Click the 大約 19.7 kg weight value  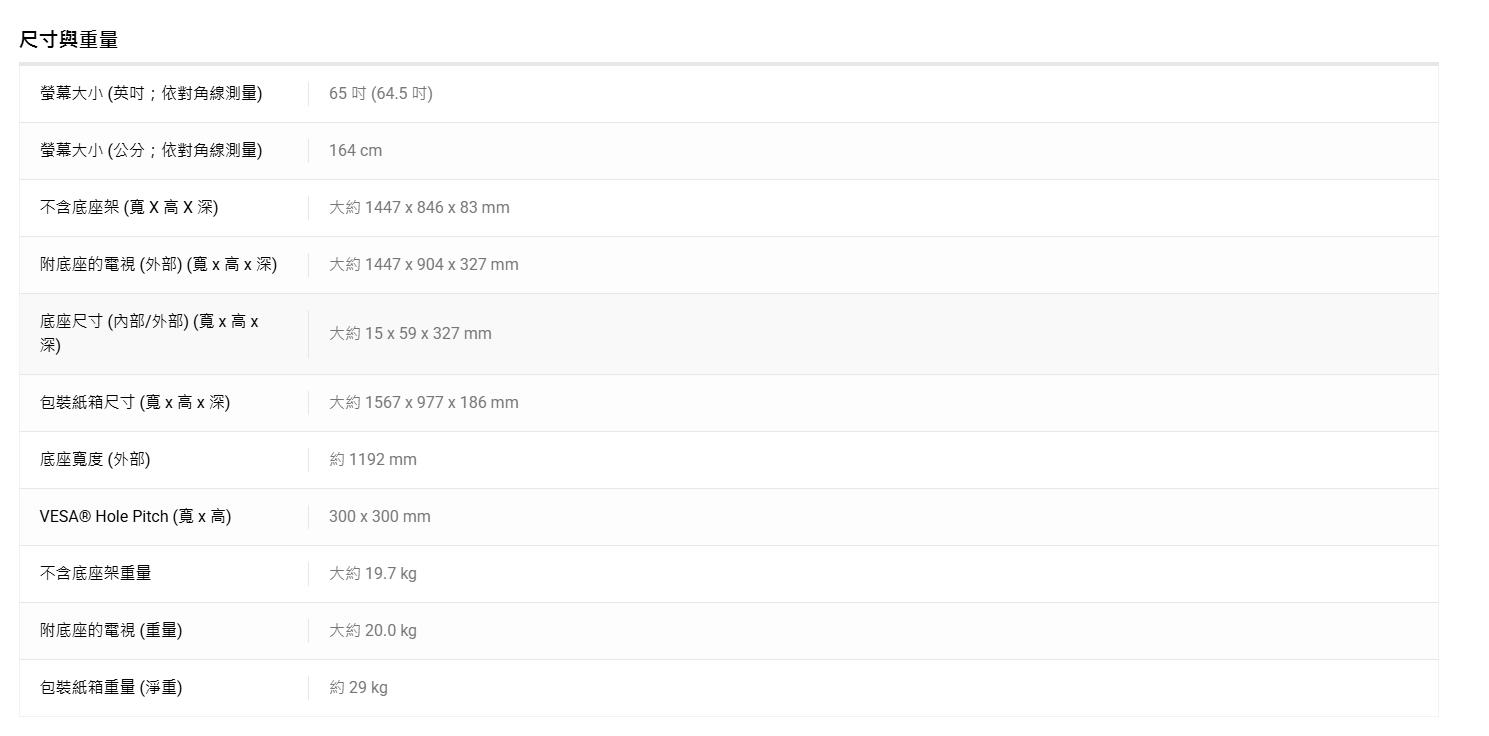(x=373, y=573)
